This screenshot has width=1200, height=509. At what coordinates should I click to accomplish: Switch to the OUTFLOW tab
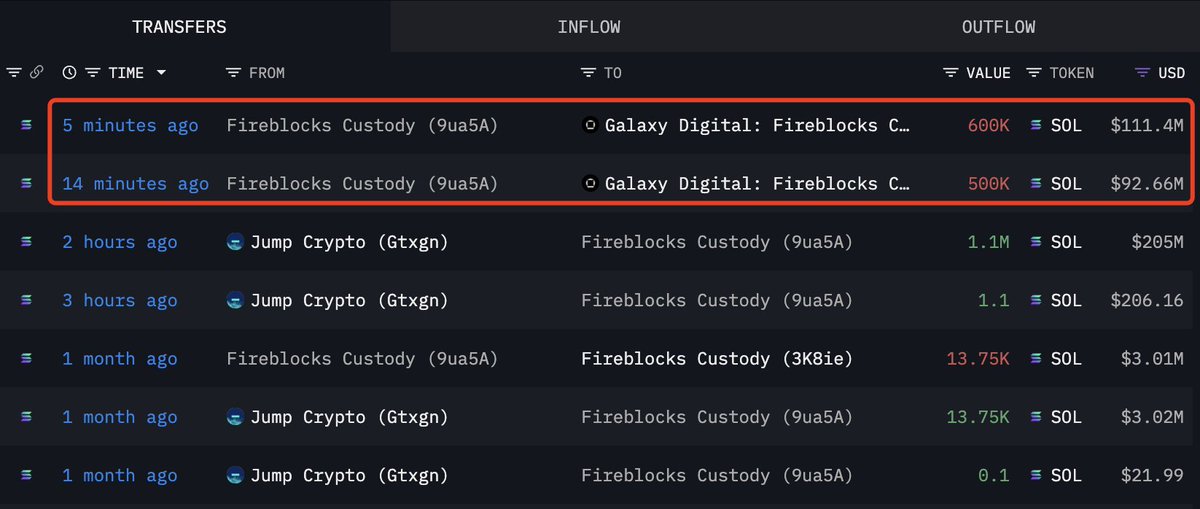(998, 27)
